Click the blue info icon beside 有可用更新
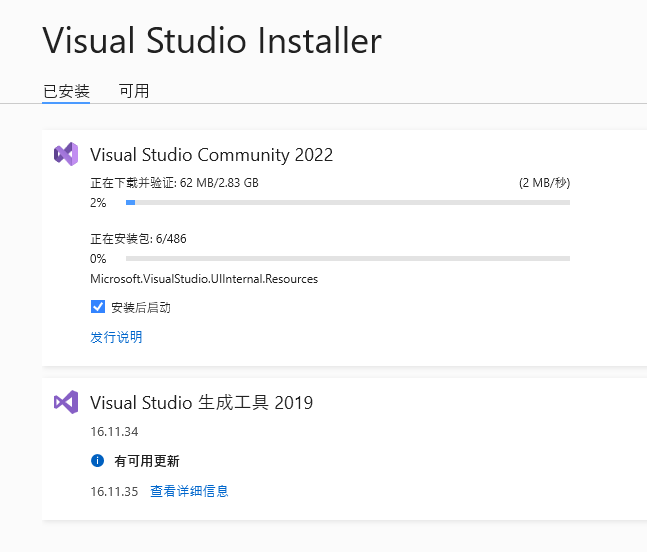This screenshot has width=647, height=552. (97, 460)
